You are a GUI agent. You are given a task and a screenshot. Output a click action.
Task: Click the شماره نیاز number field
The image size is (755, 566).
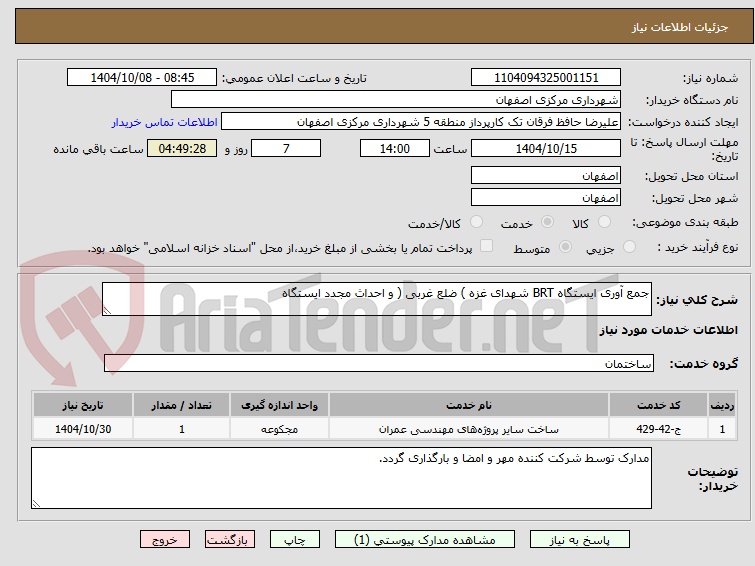click(546, 78)
